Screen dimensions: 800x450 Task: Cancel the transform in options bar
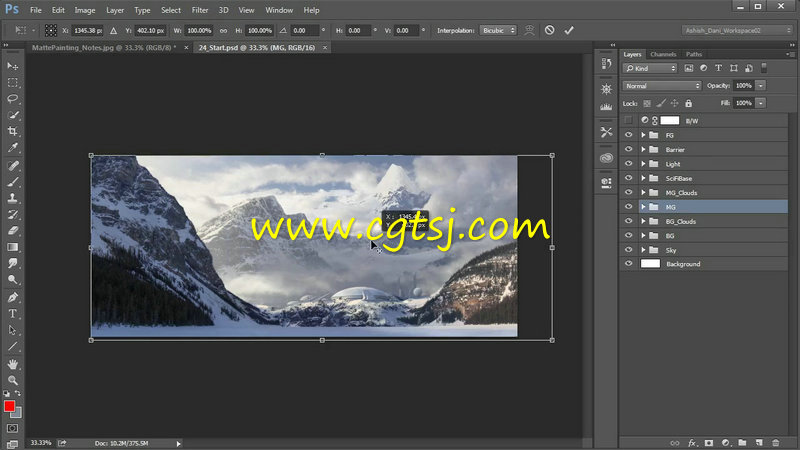tap(549, 30)
